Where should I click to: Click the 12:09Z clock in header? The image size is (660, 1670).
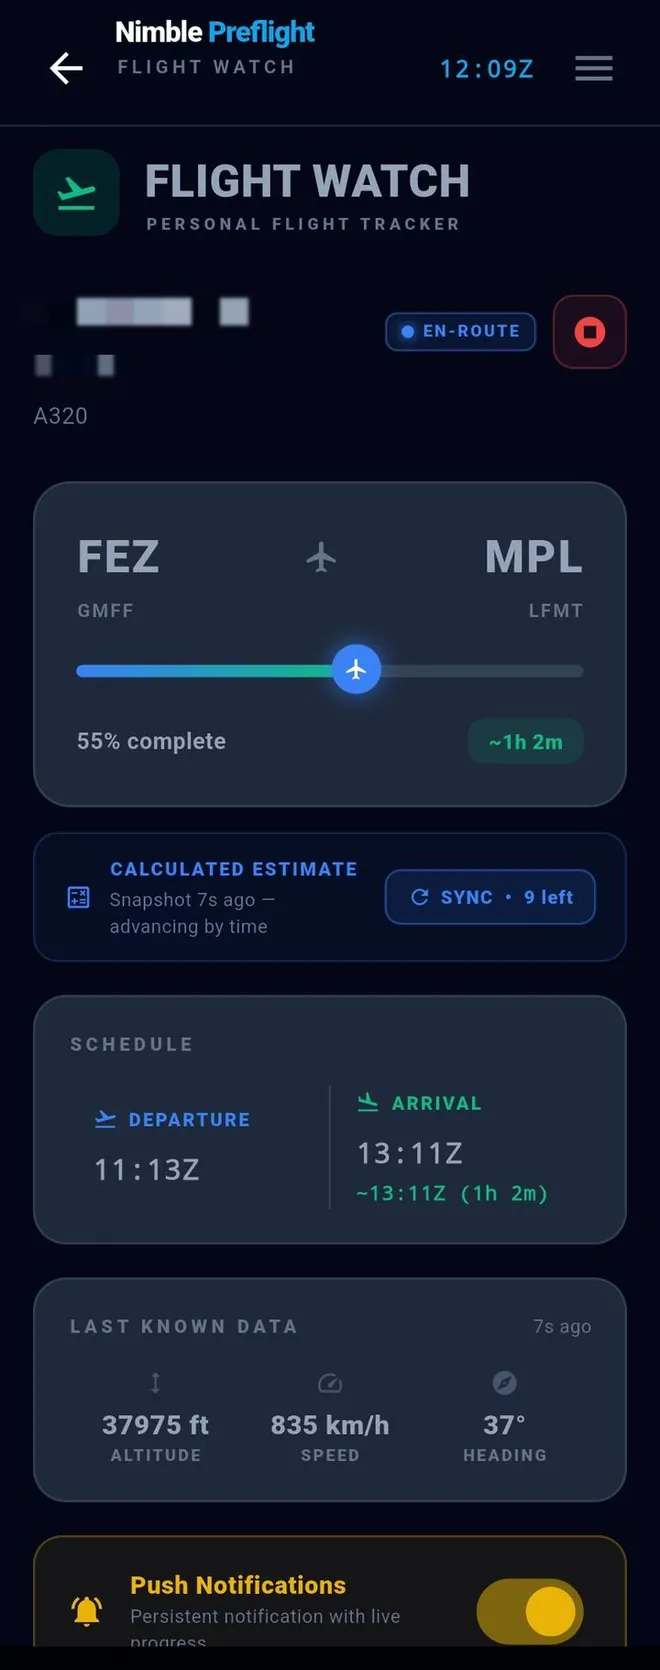coord(487,69)
